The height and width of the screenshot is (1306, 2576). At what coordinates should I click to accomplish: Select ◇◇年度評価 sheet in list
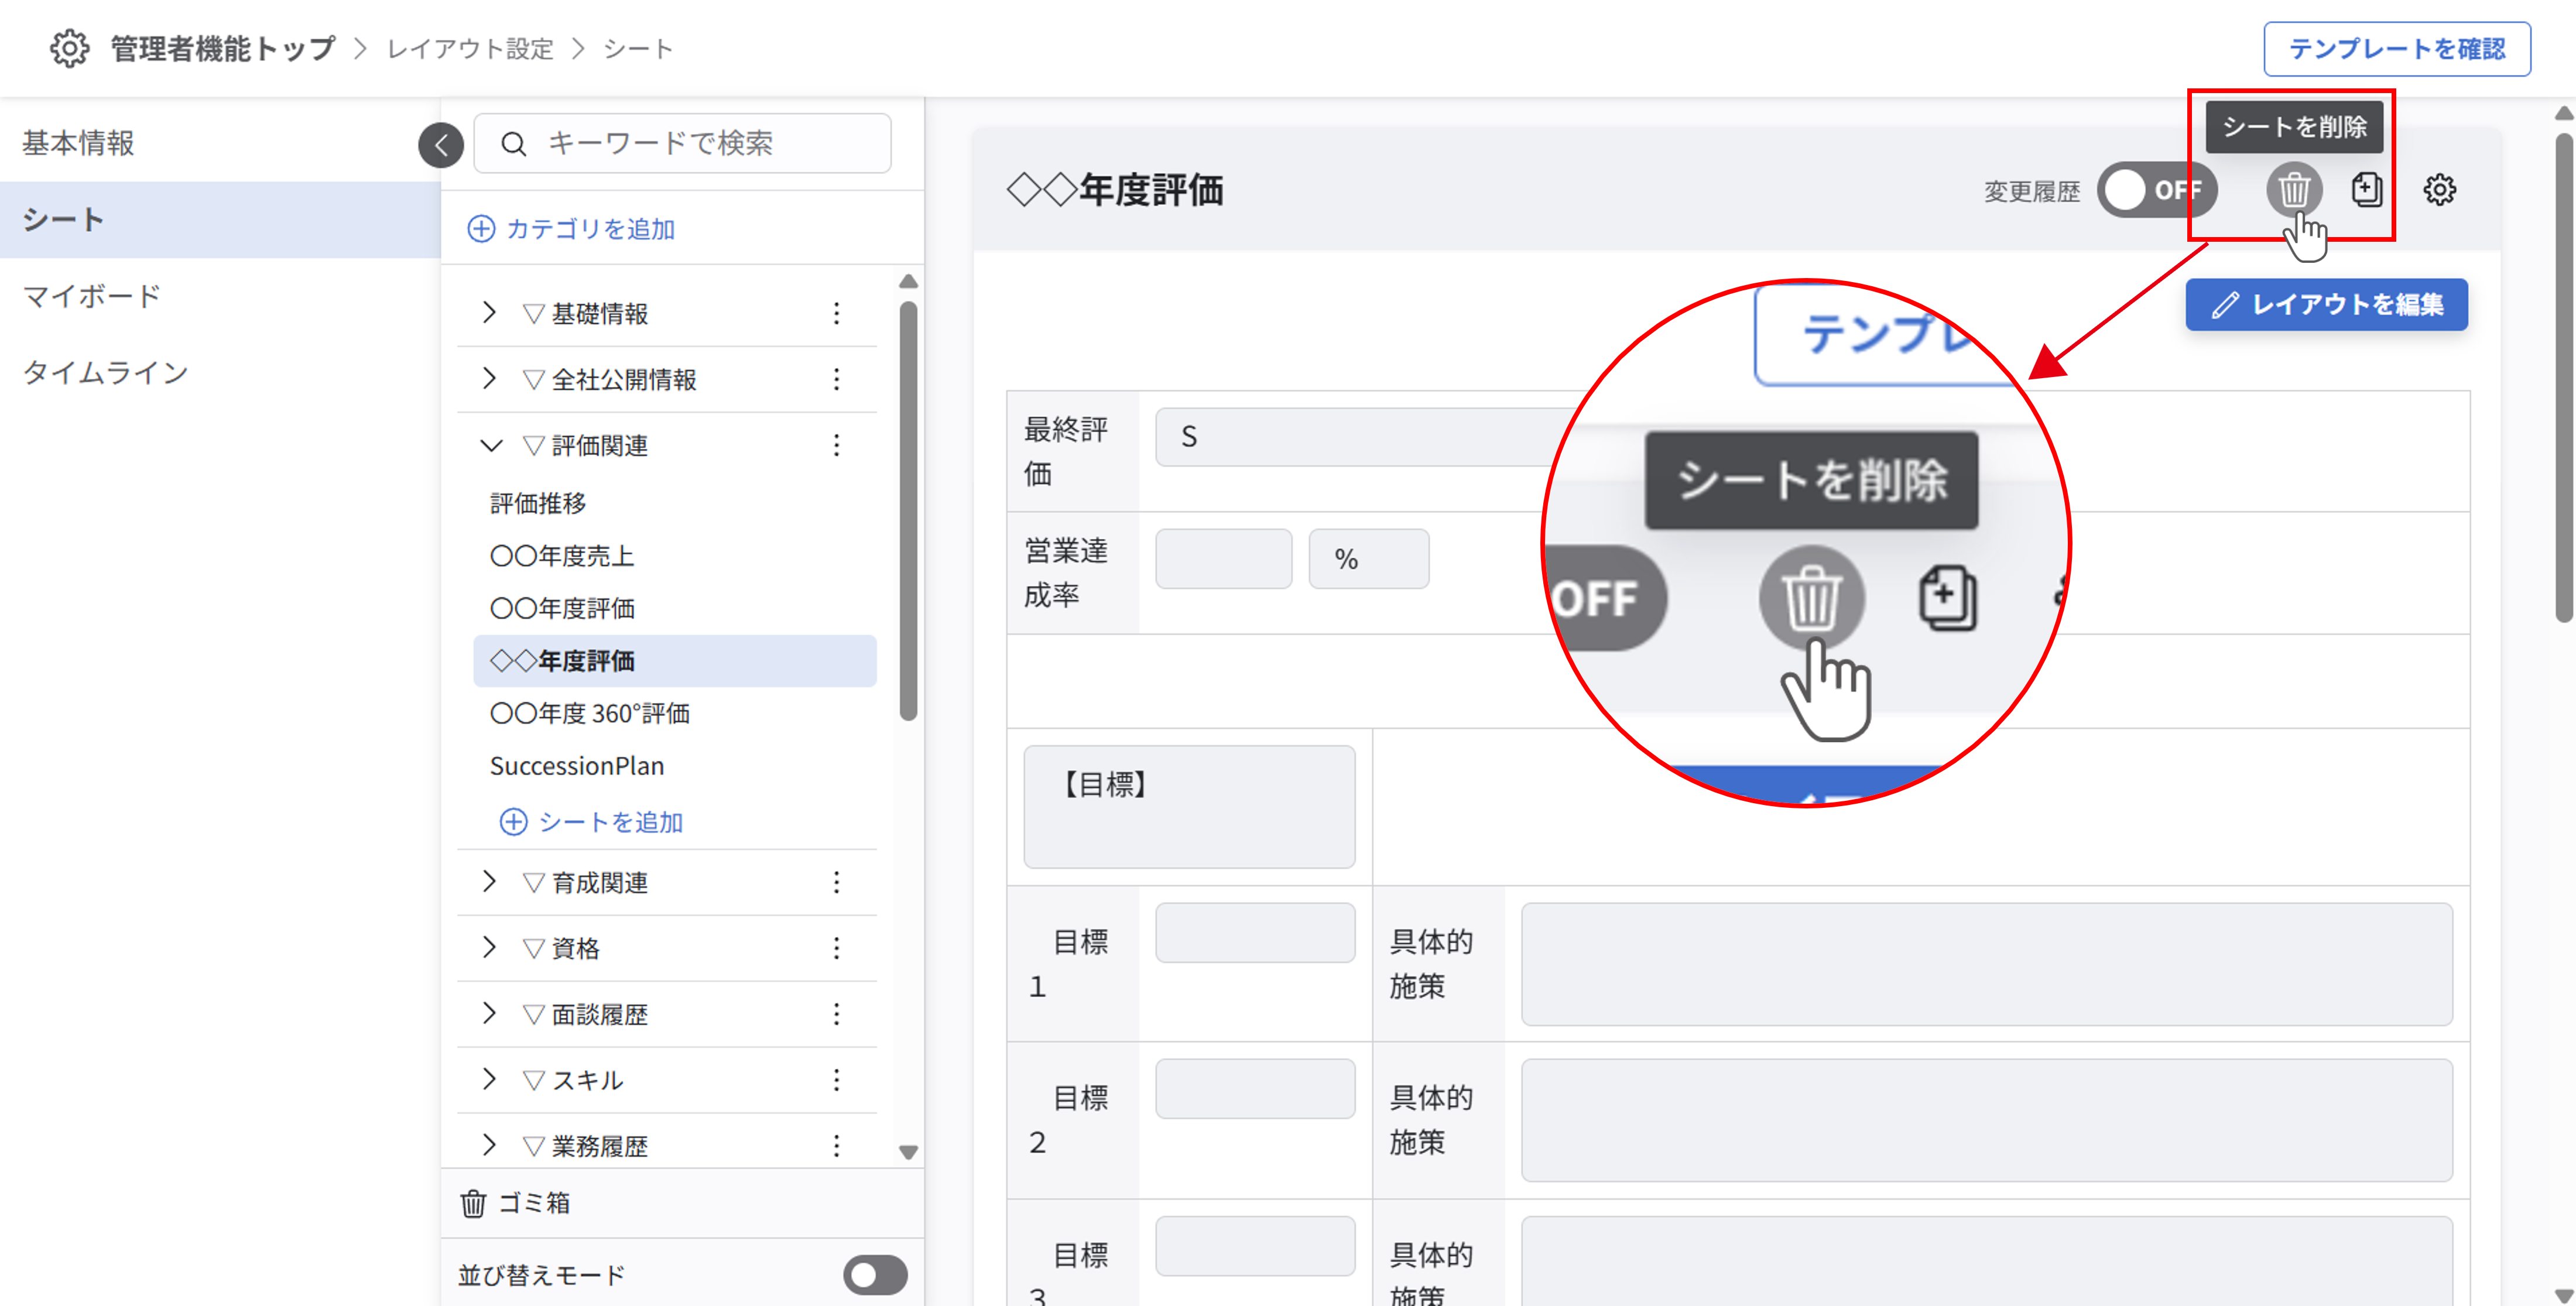(x=675, y=661)
